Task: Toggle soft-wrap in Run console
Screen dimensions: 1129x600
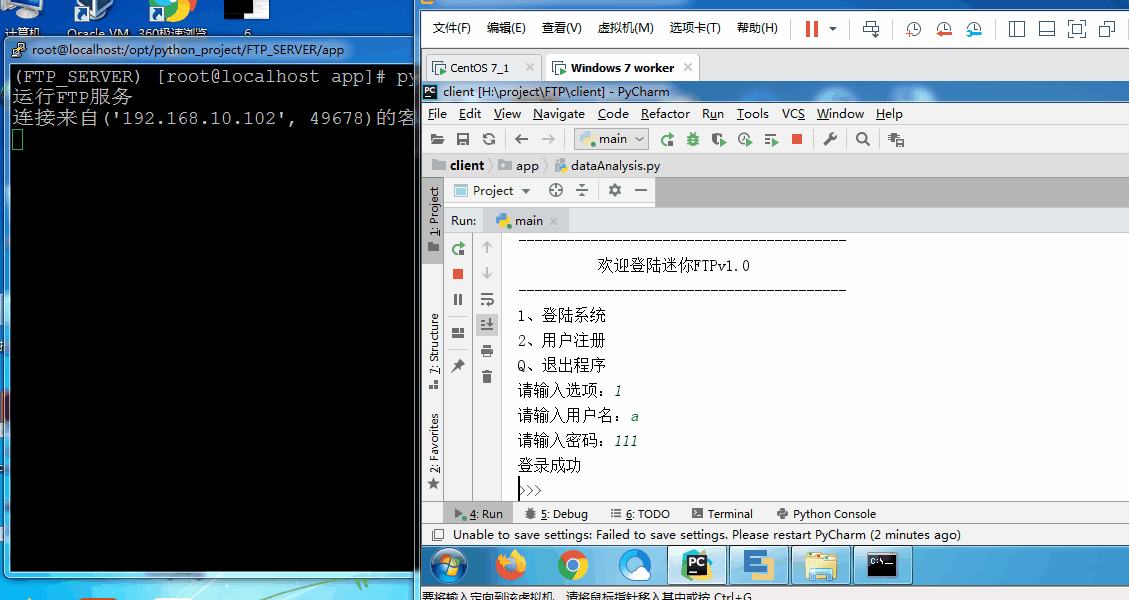Action: (x=487, y=299)
